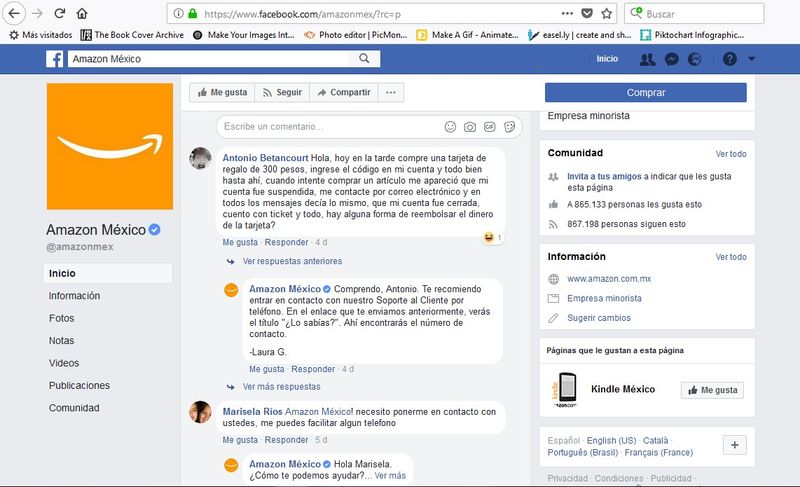
Task: Open the Messenger icon in Facebook header
Action: coord(671,59)
